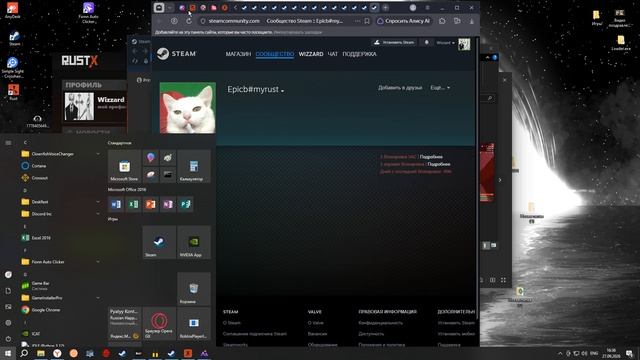640x360 pixels.
Task: Open Pictures icon in Start menu sidebar
Action: tap(8, 307)
